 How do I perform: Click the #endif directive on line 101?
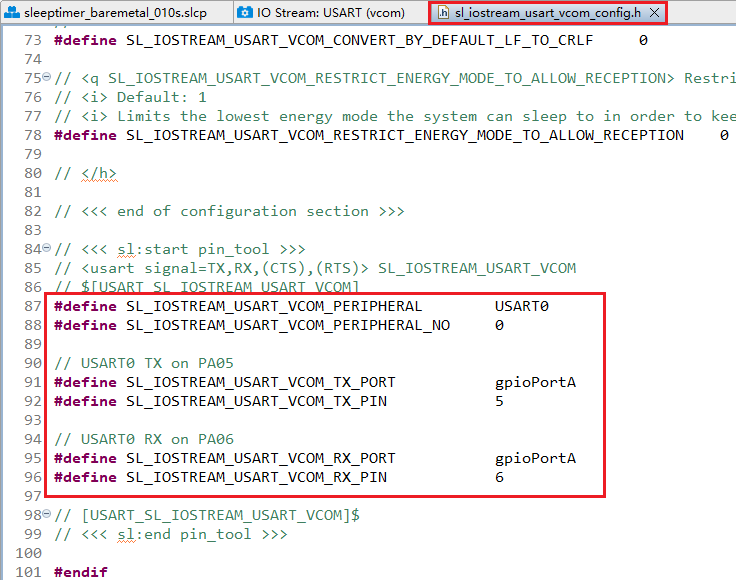[x=80, y=572]
